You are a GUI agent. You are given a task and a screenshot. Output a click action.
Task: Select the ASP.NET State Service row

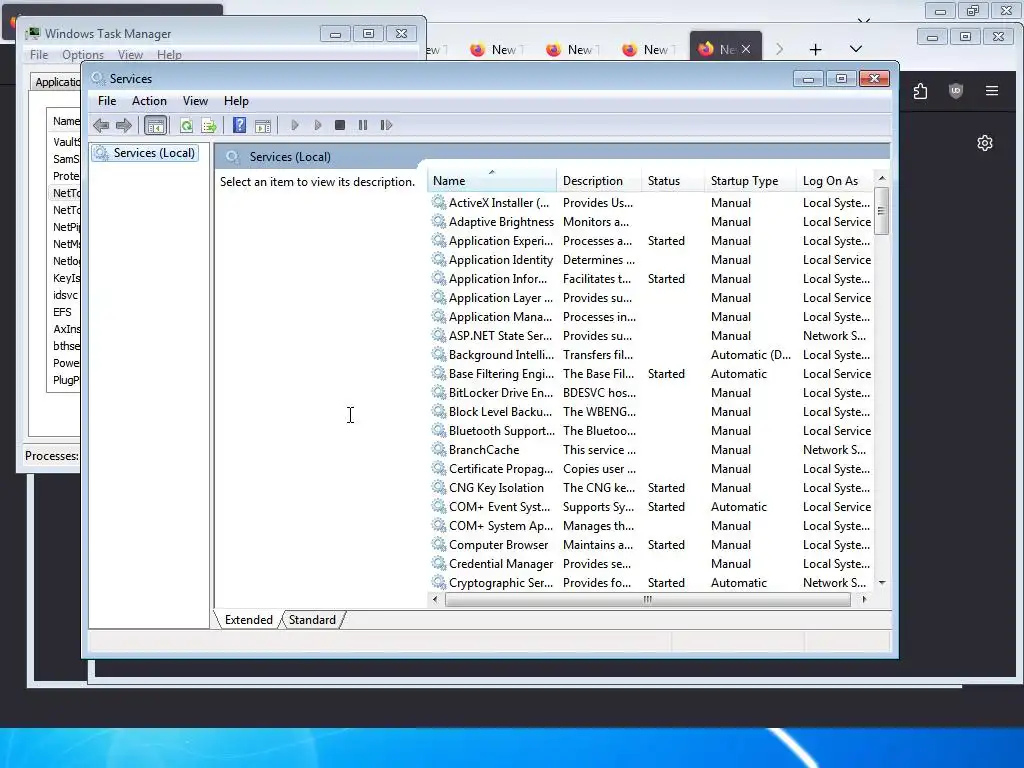click(652, 336)
